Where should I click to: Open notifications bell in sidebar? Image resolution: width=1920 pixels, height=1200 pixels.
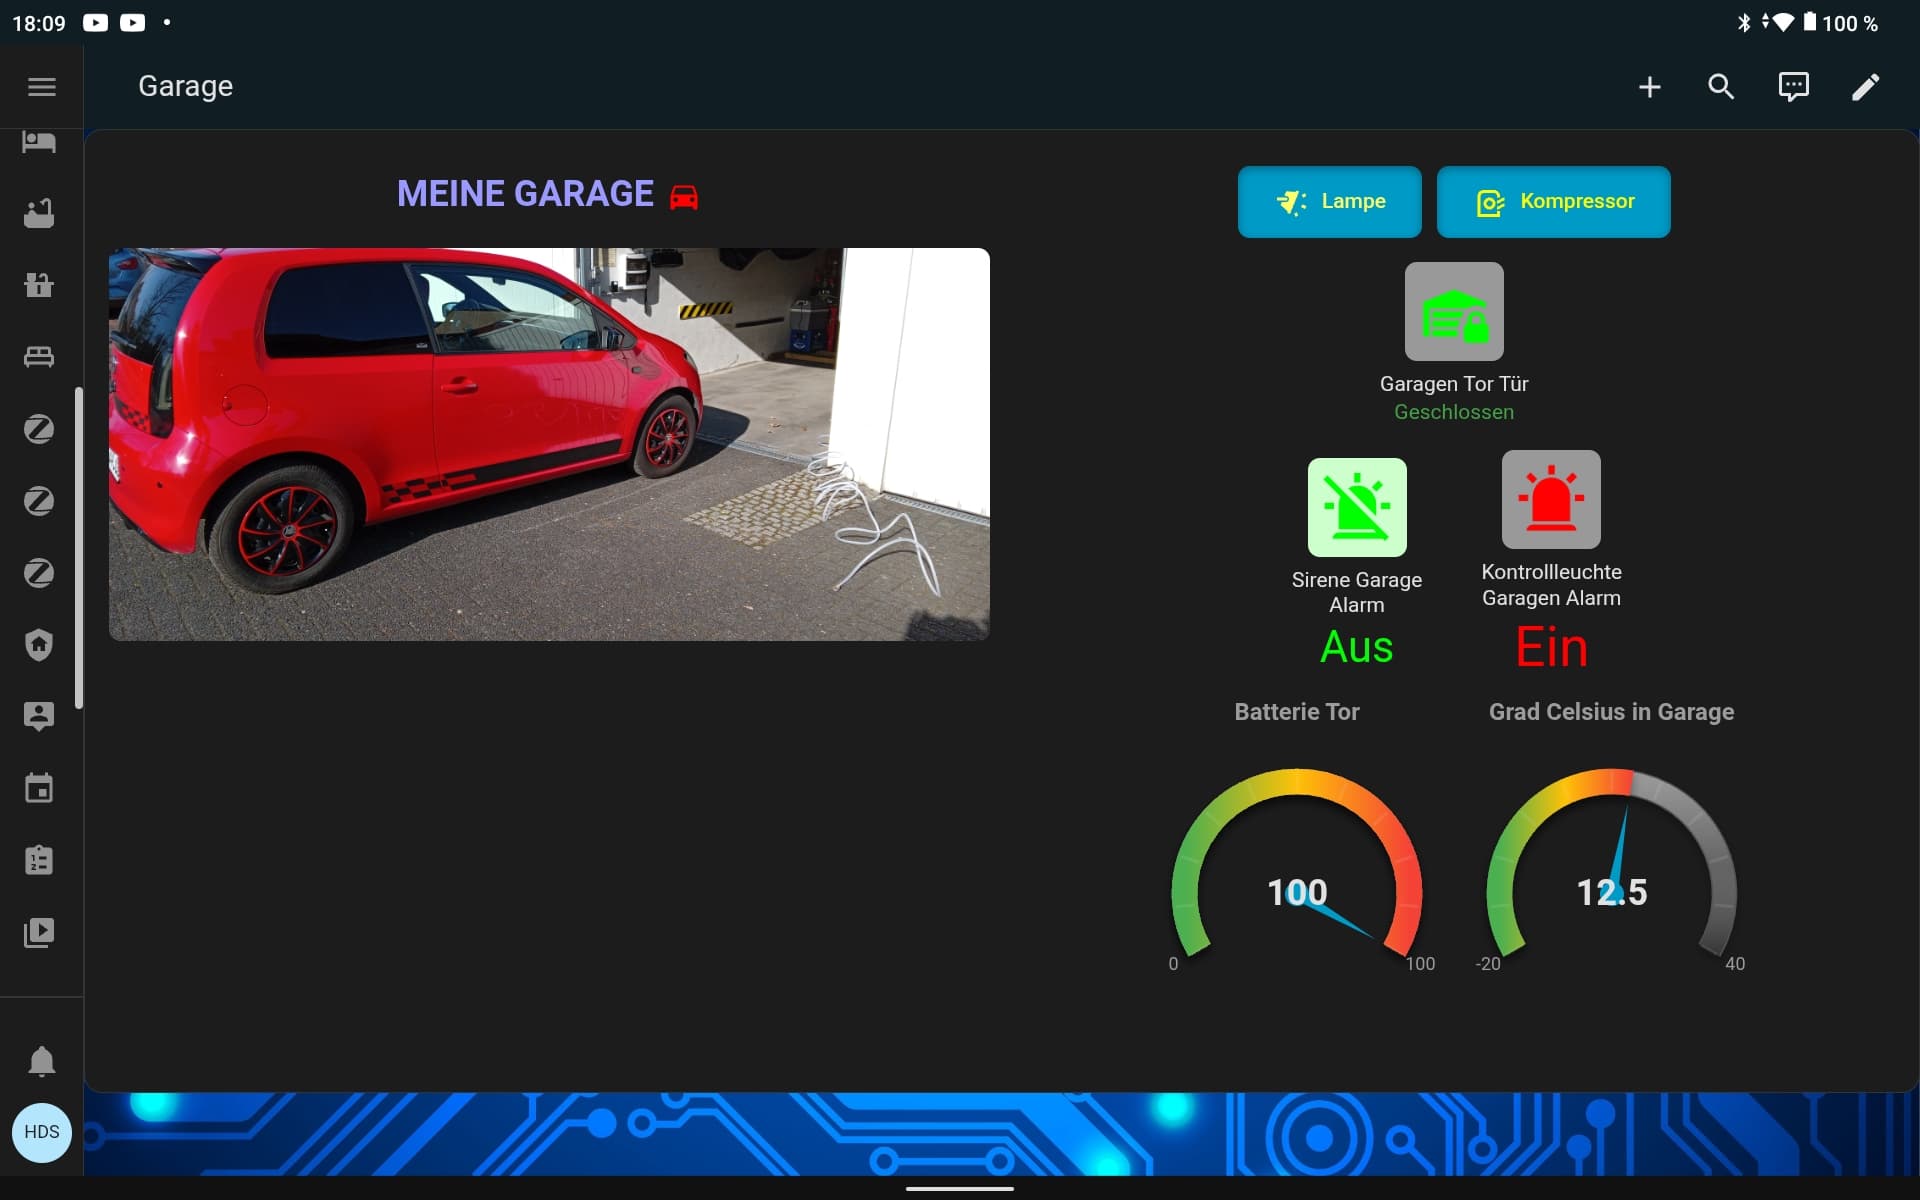point(41,1060)
